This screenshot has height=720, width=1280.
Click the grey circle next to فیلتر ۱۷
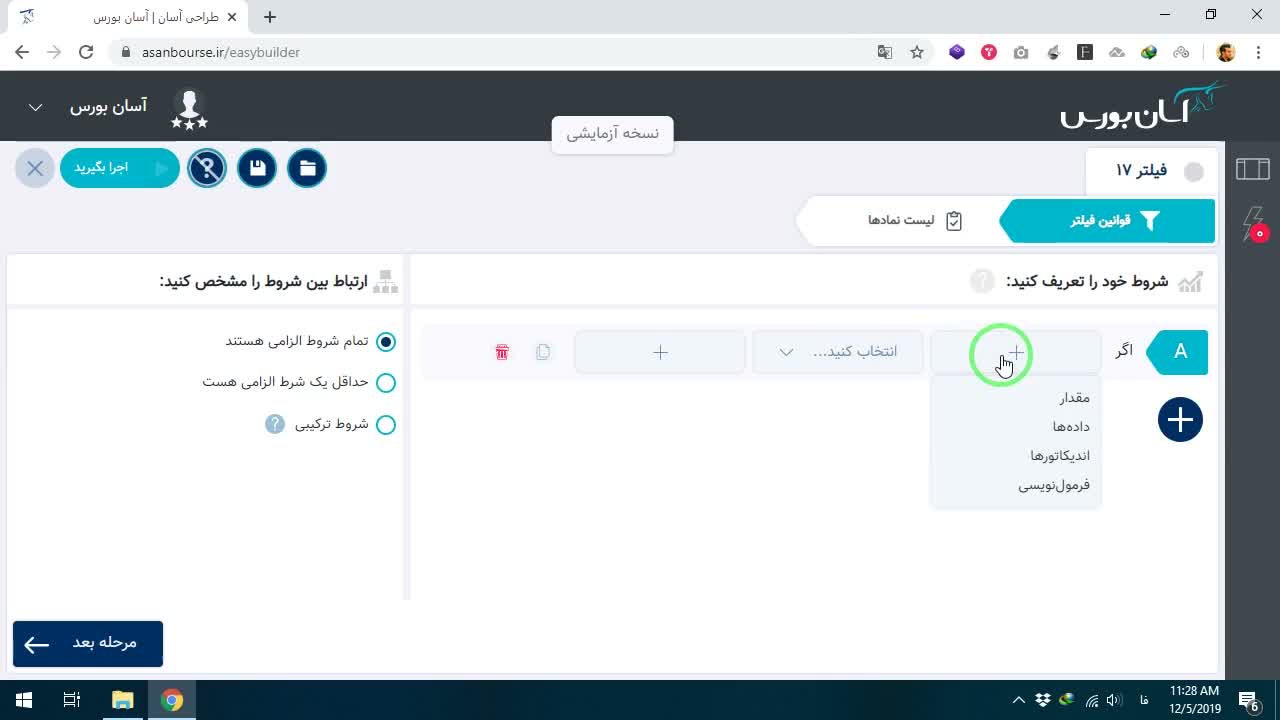tap(1194, 172)
